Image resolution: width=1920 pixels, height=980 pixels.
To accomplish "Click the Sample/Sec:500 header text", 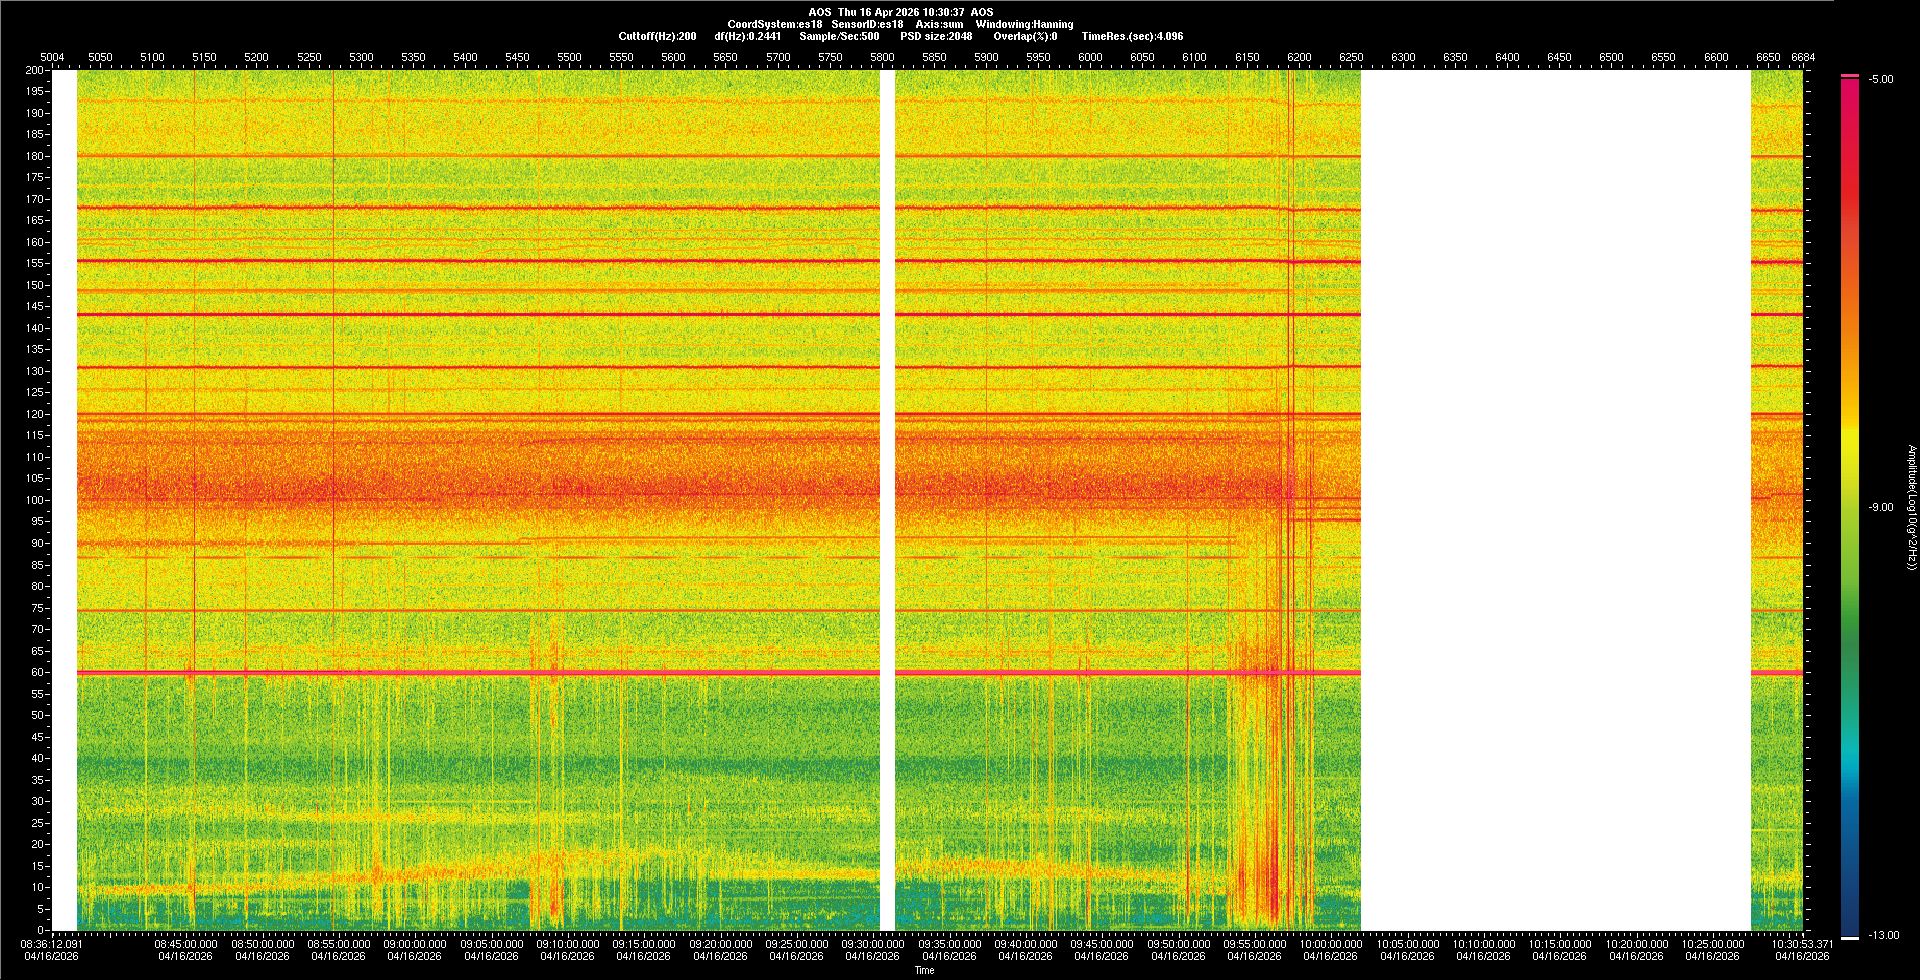I will (x=839, y=36).
